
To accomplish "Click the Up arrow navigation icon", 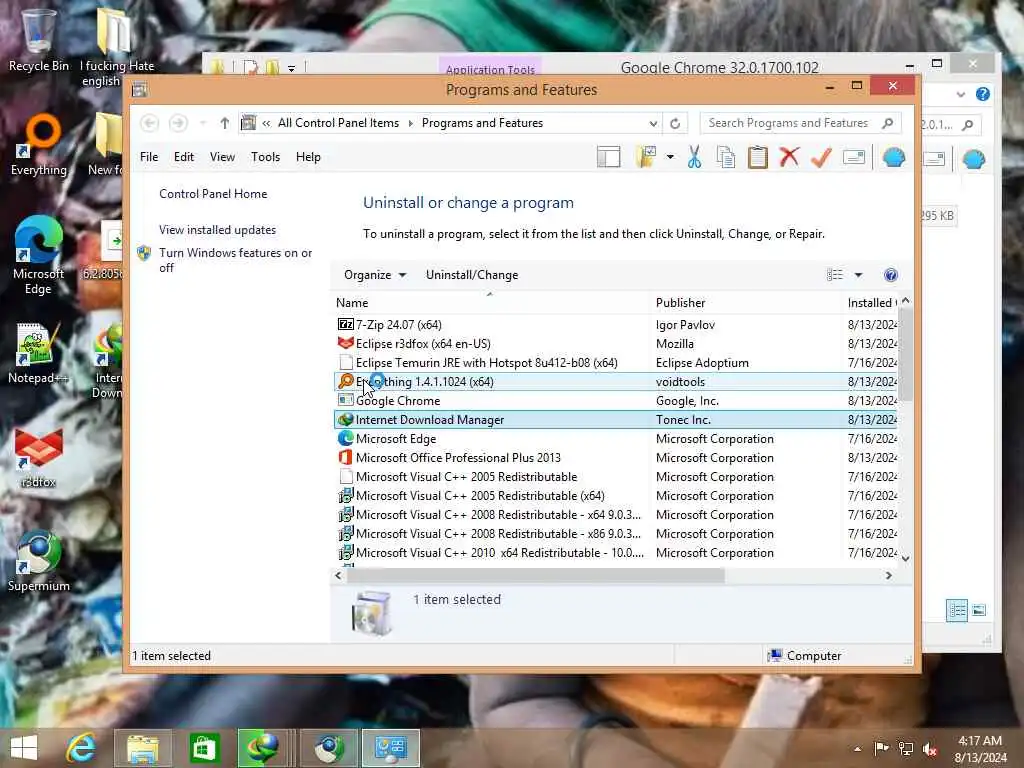I will [225, 123].
